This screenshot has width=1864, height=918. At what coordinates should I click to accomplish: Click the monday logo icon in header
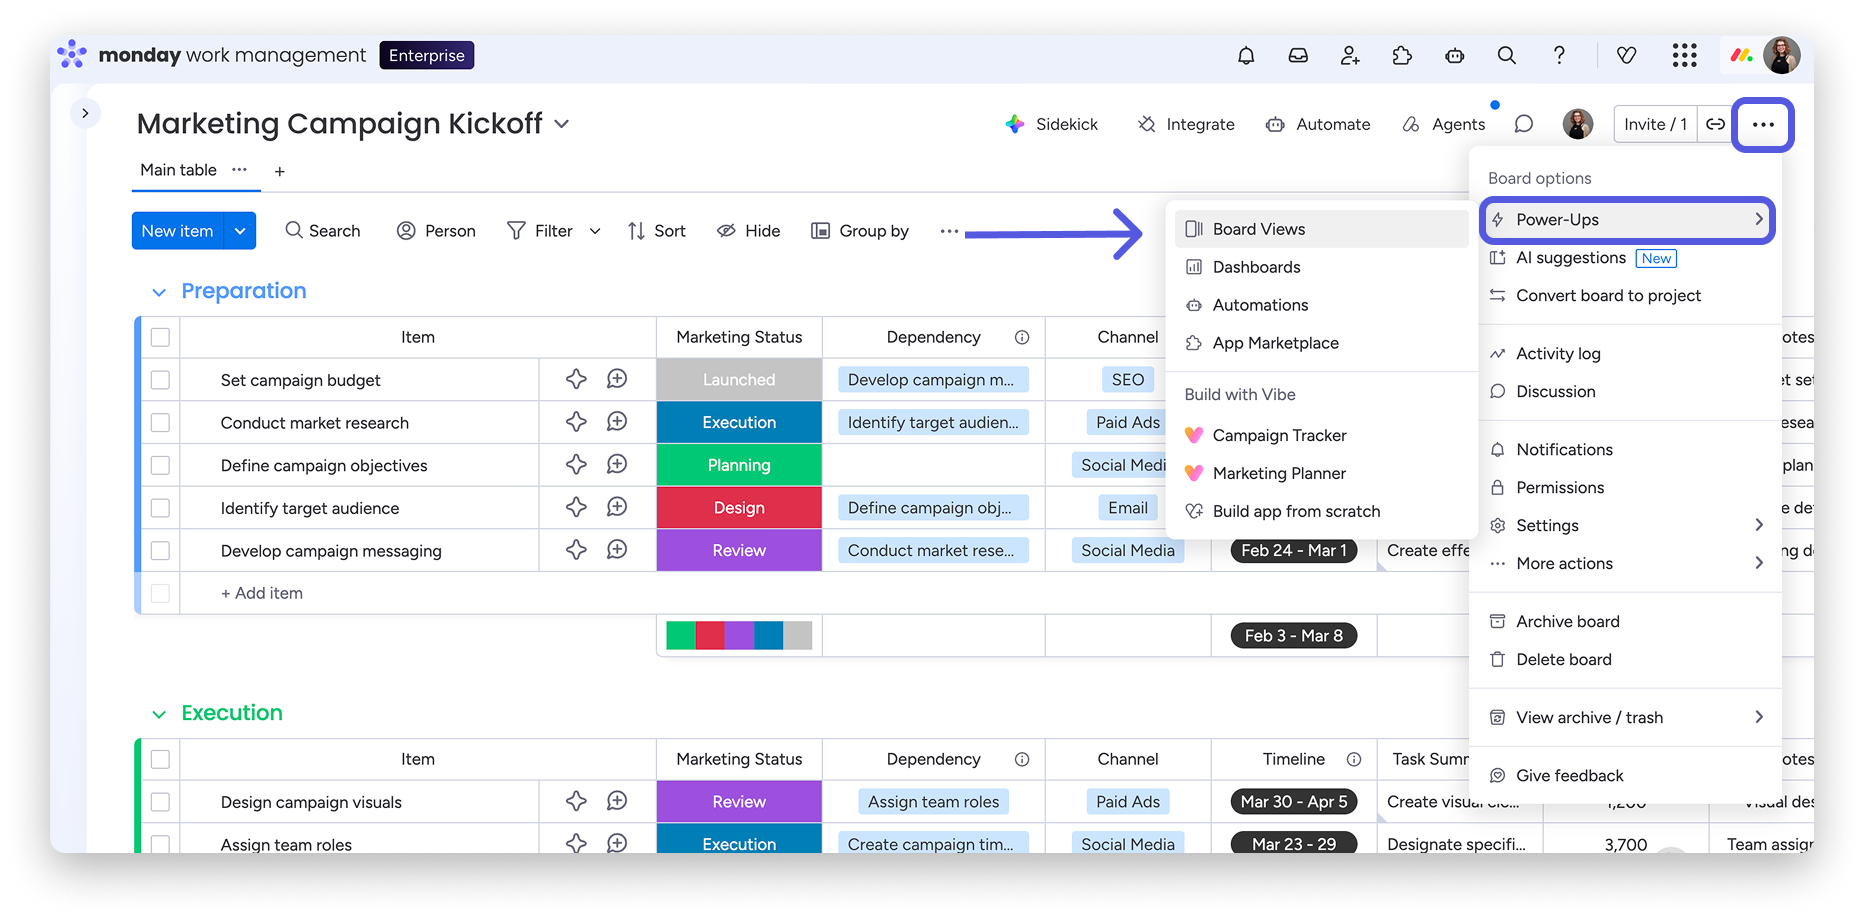[x=1742, y=56]
